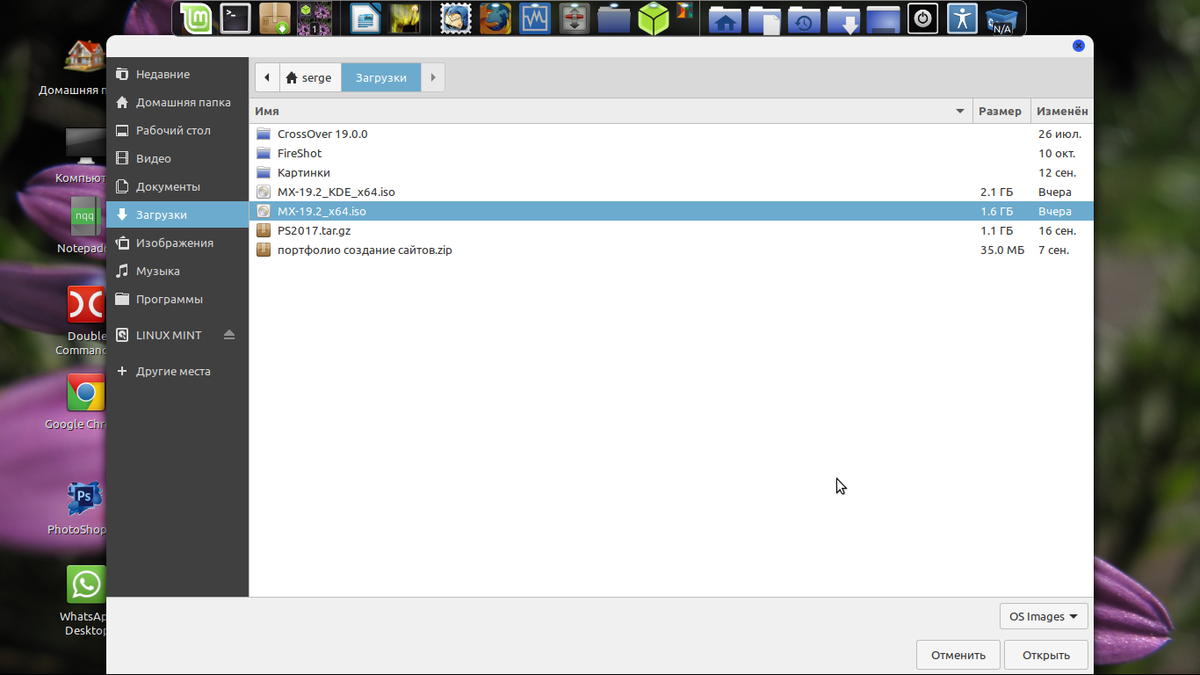
Task: Click the 26 июл. date cell
Action: (1060, 134)
